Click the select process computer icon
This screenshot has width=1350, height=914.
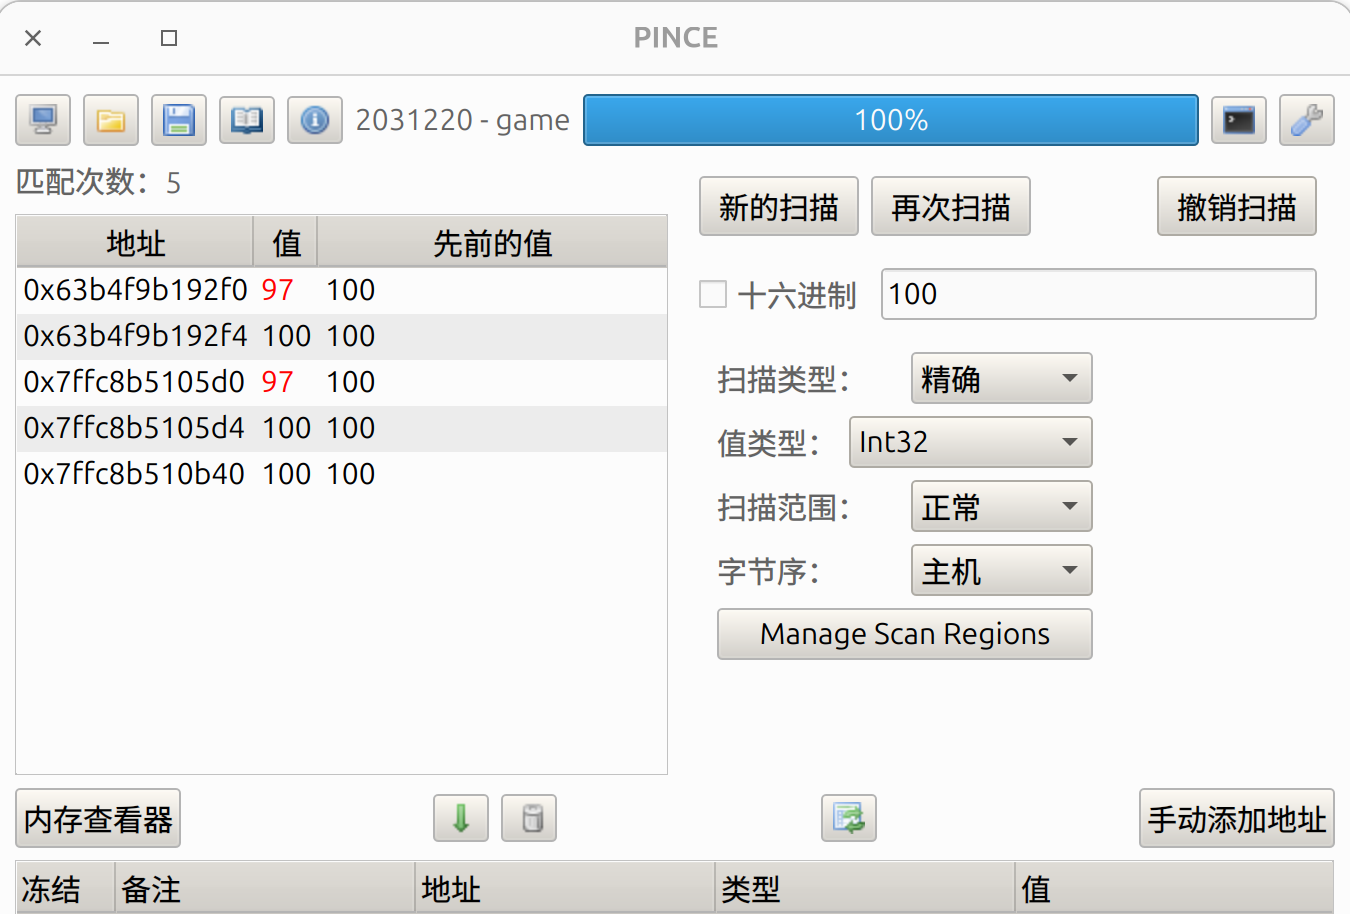pyautogui.click(x=43, y=121)
